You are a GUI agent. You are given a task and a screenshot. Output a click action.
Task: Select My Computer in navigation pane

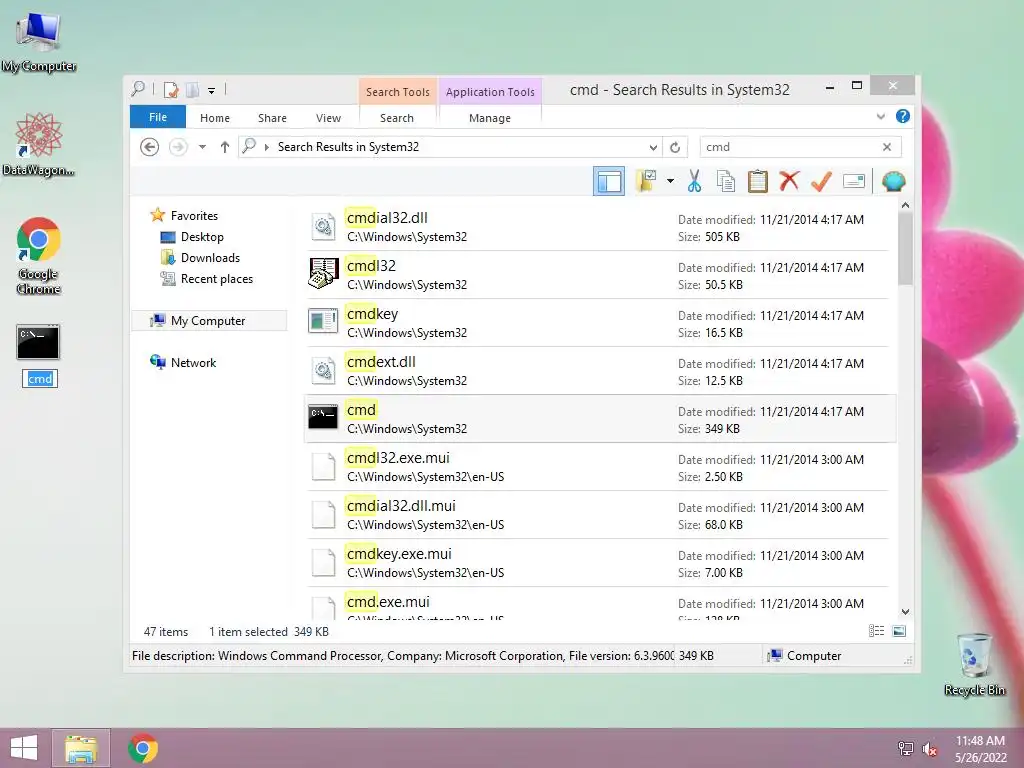pyautogui.click(x=209, y=321)
